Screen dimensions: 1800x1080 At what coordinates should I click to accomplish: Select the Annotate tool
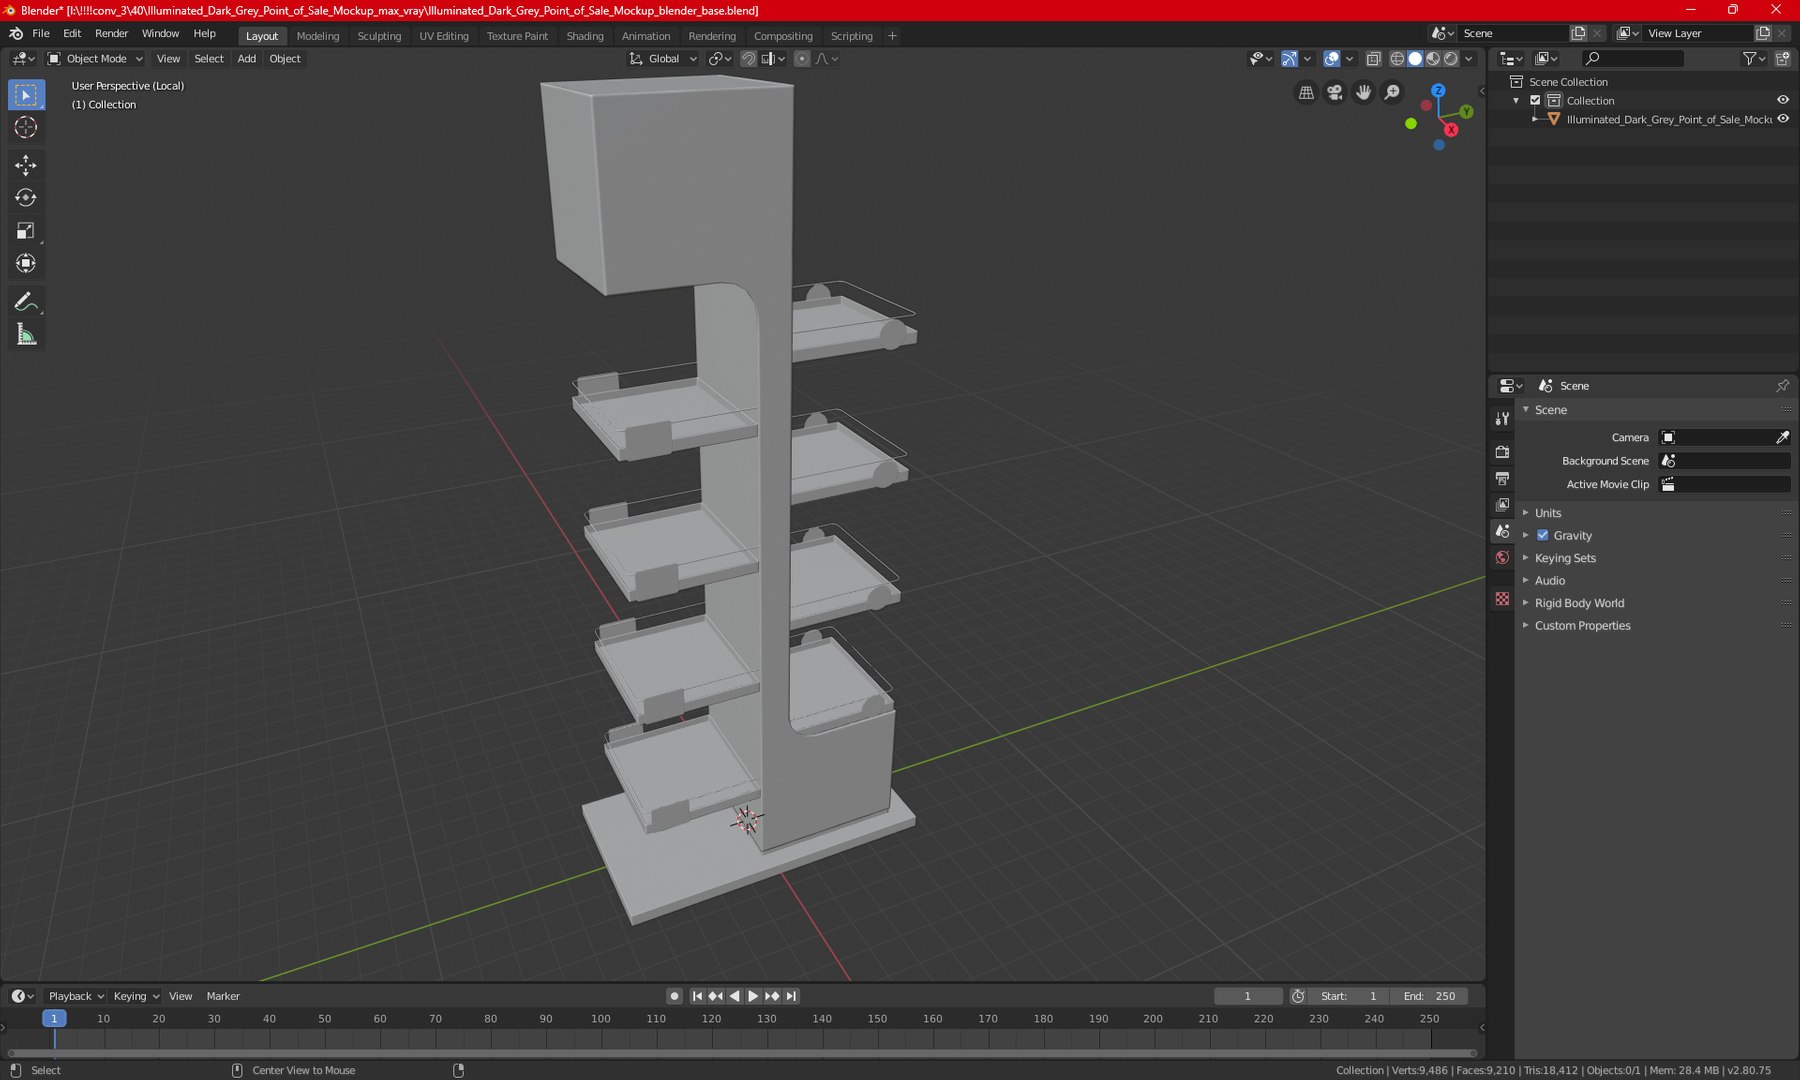26,302
